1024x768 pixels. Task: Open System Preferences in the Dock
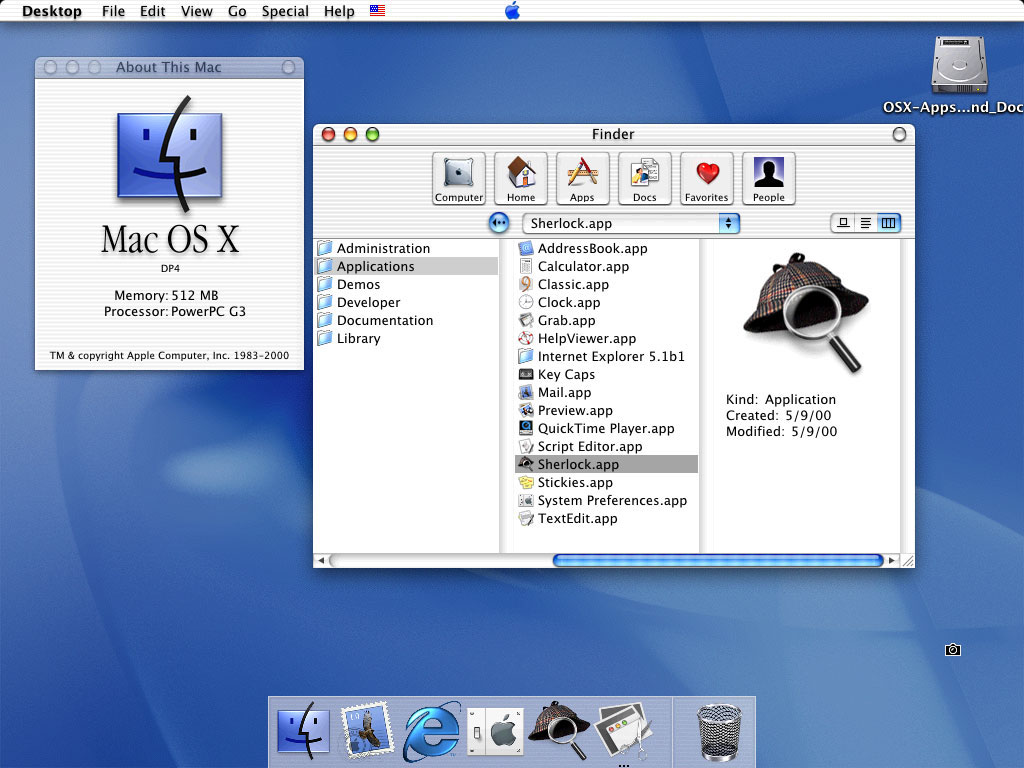click(495, 731)
